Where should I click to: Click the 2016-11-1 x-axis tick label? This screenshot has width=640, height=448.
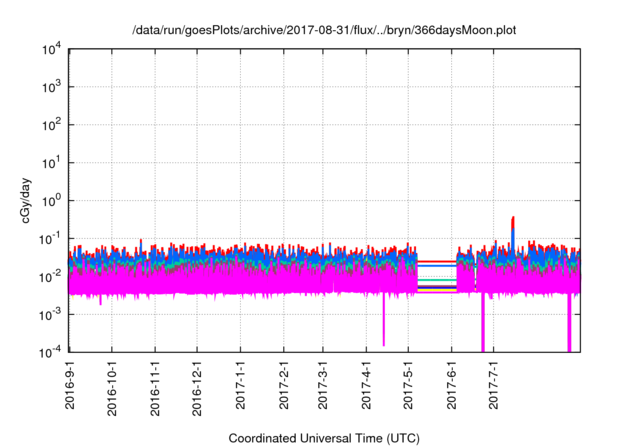pos(156,387)
